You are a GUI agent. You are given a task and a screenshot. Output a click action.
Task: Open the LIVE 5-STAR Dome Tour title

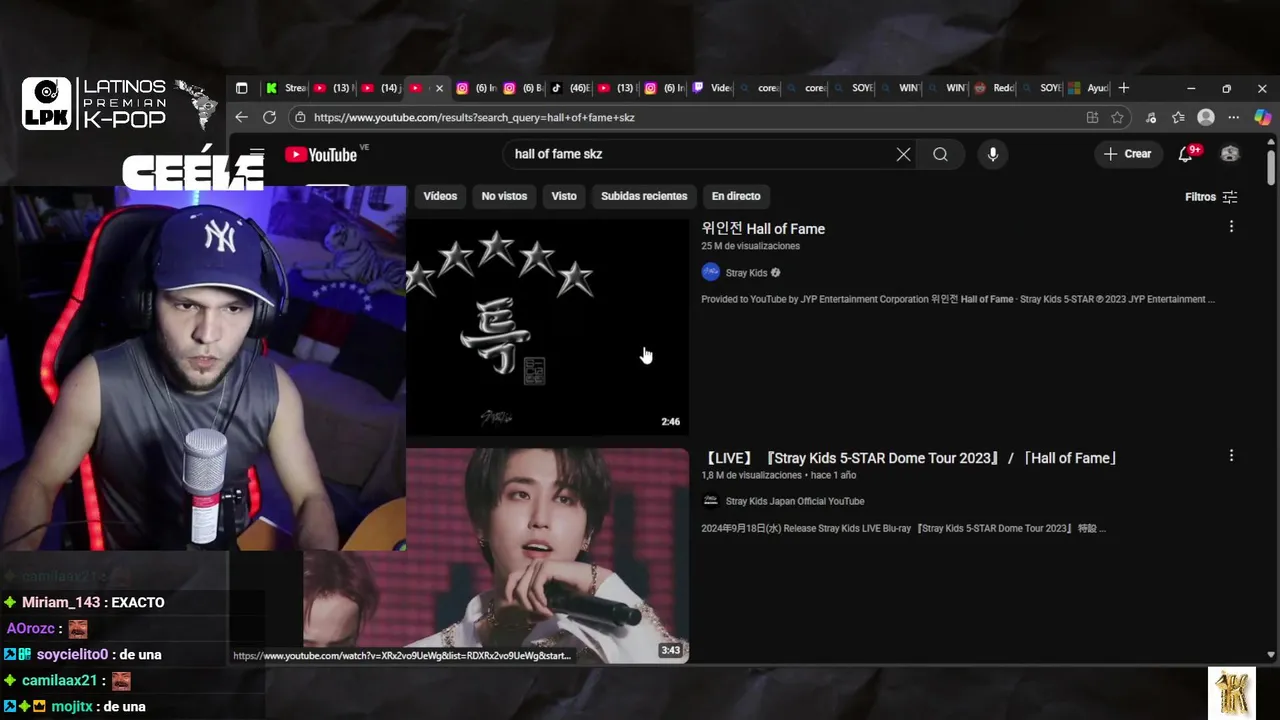pos(910,458)
